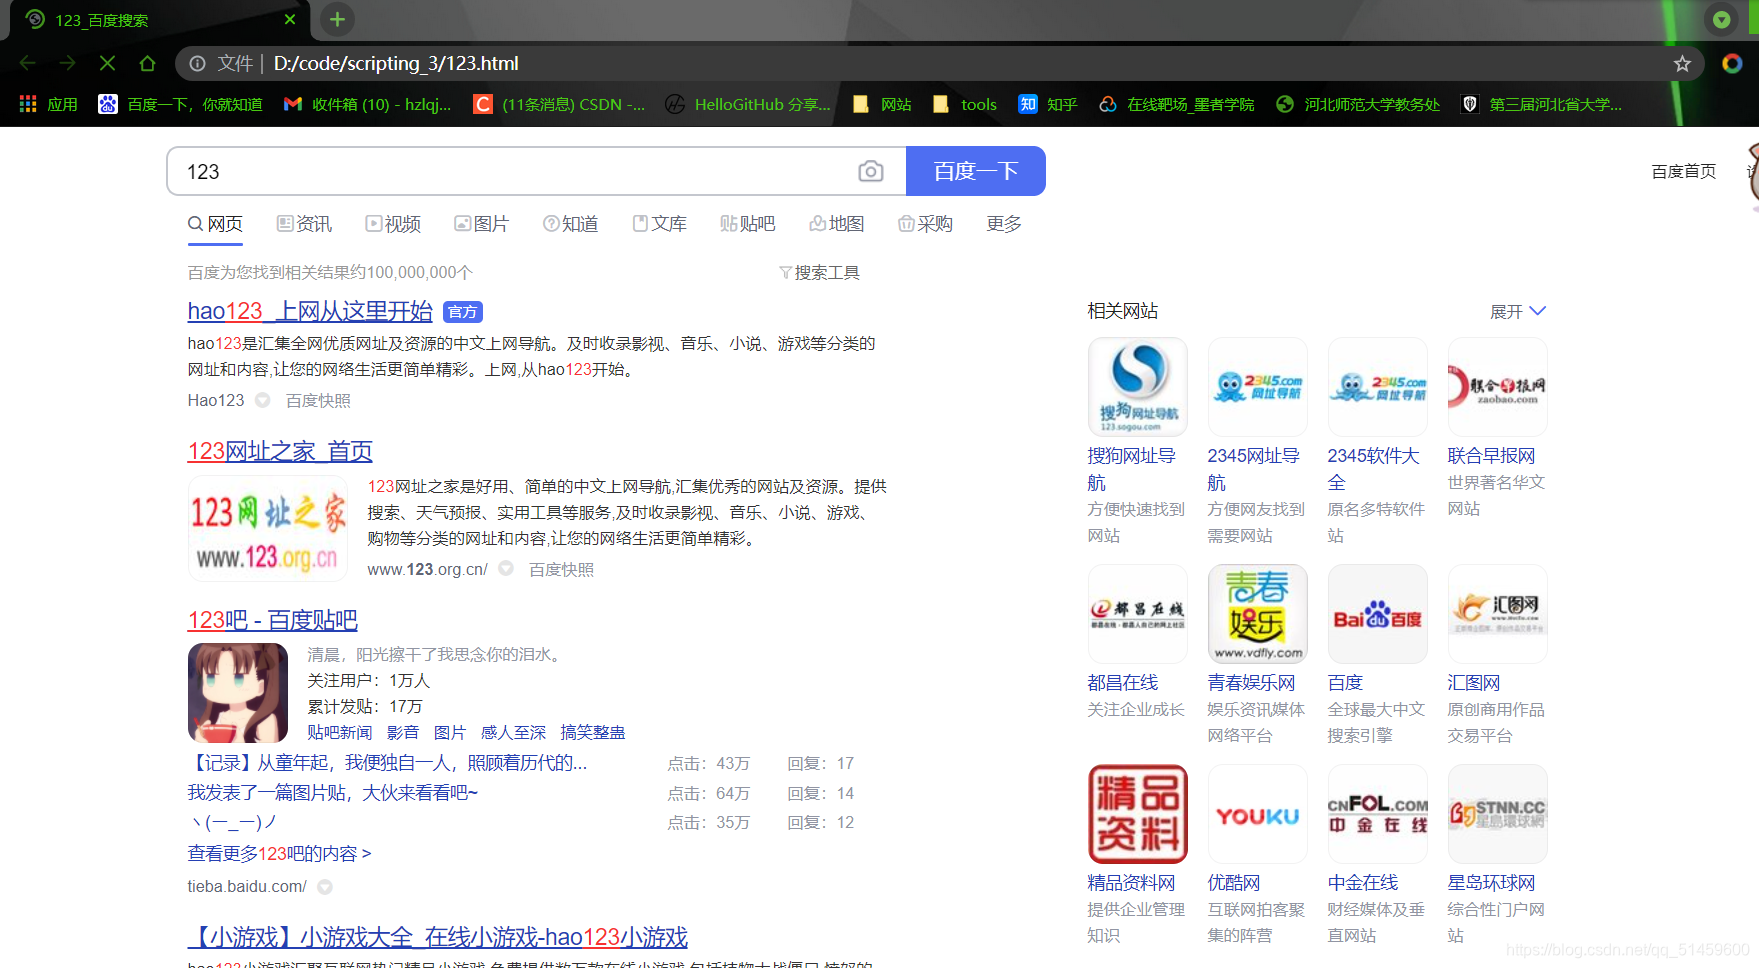
Task: Open 河北师范大学教务处 bookmark
Action: coord(1358,104)
